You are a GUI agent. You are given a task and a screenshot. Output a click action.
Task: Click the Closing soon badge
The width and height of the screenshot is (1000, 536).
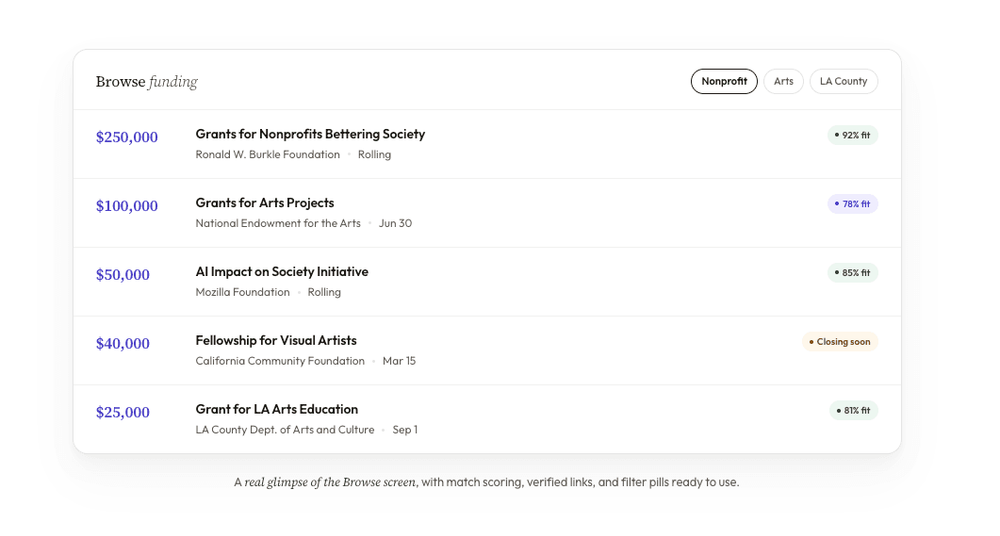[x=840, y=342]
